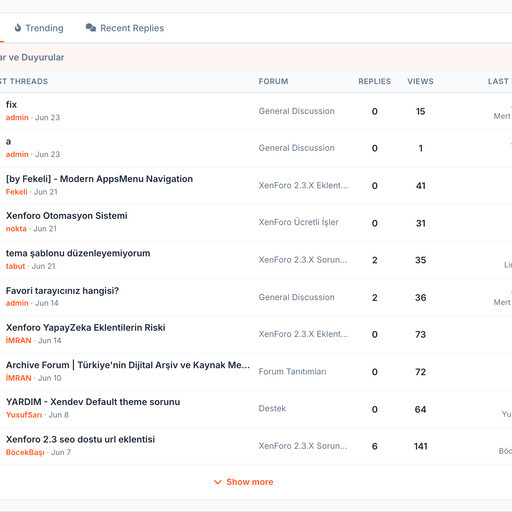Viewport: 512px width, 512px height.
Task: Open Xenforo 2.3 seo dostu url eklentisi thread
Action: pyautogui.click(x=80, y=439)
